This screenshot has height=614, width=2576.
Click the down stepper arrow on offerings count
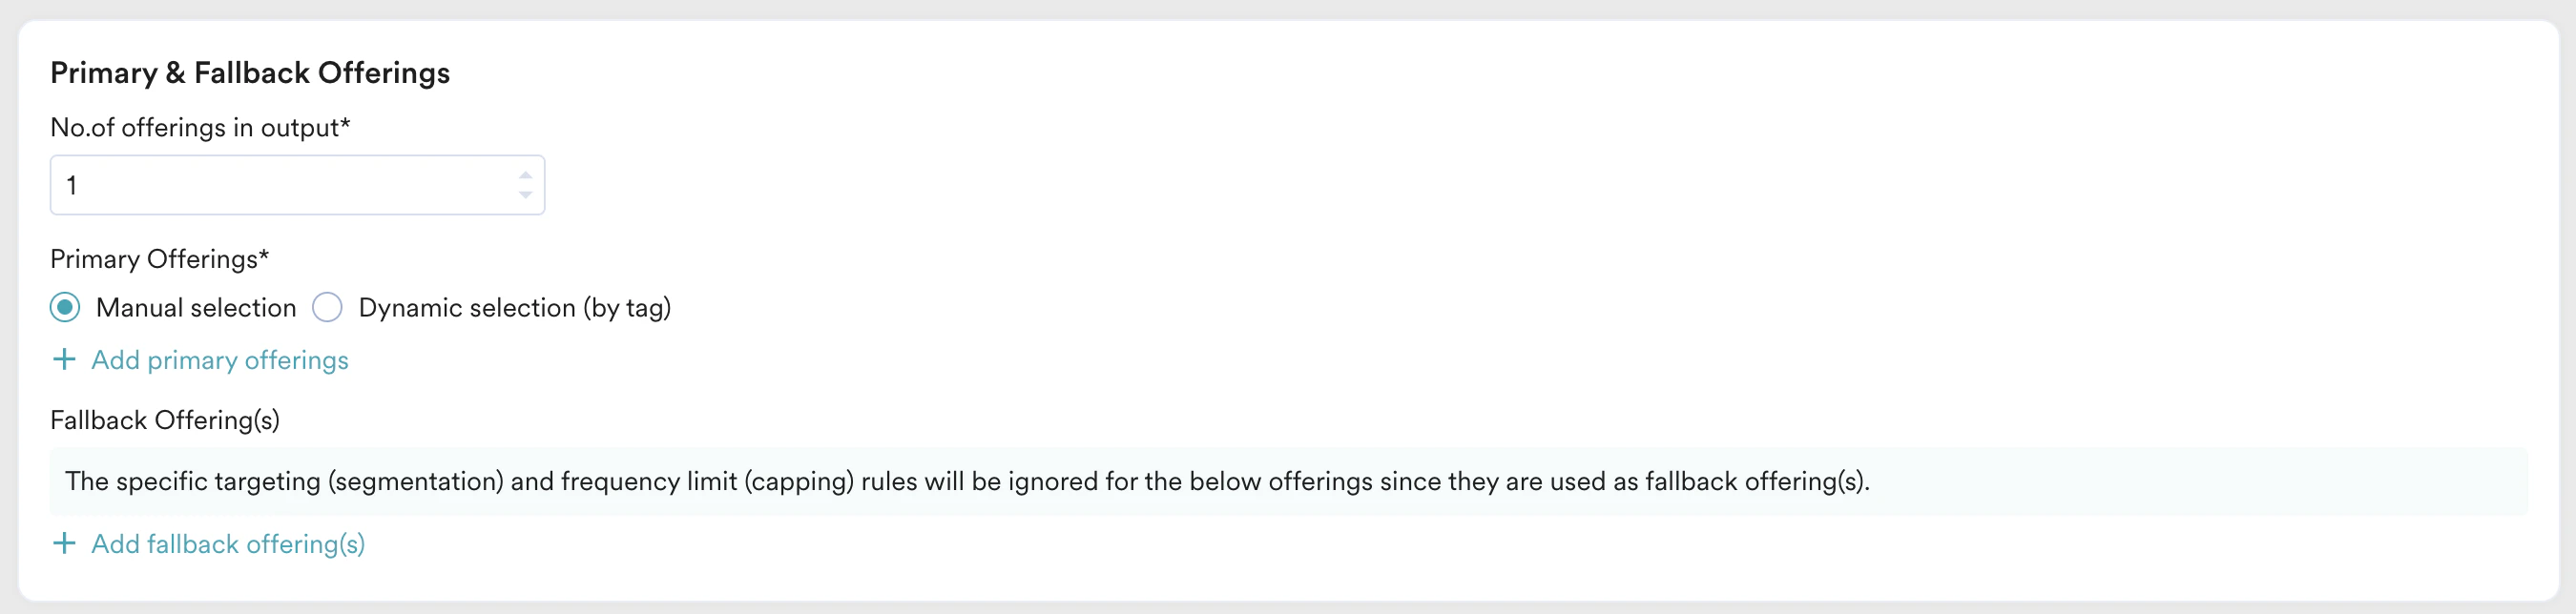point(524,194)
